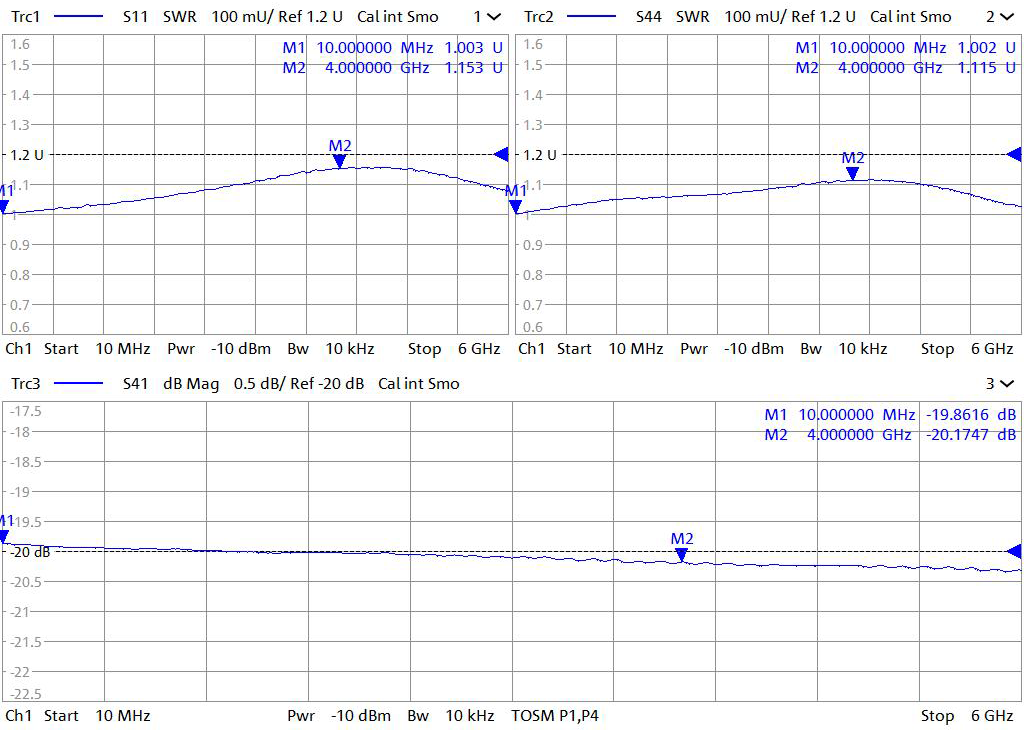This screenshot has width=1024, height=730.
Task: Click the Trc1 trace line legend
Action: 78,17
